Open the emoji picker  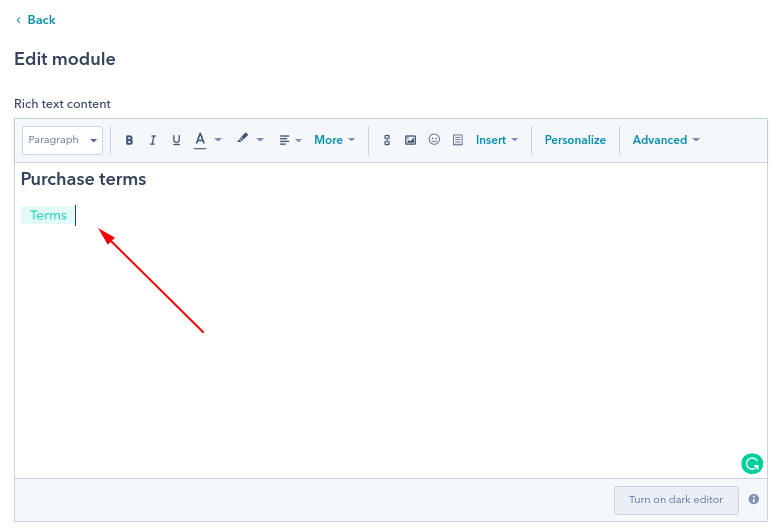coord(434,140)
